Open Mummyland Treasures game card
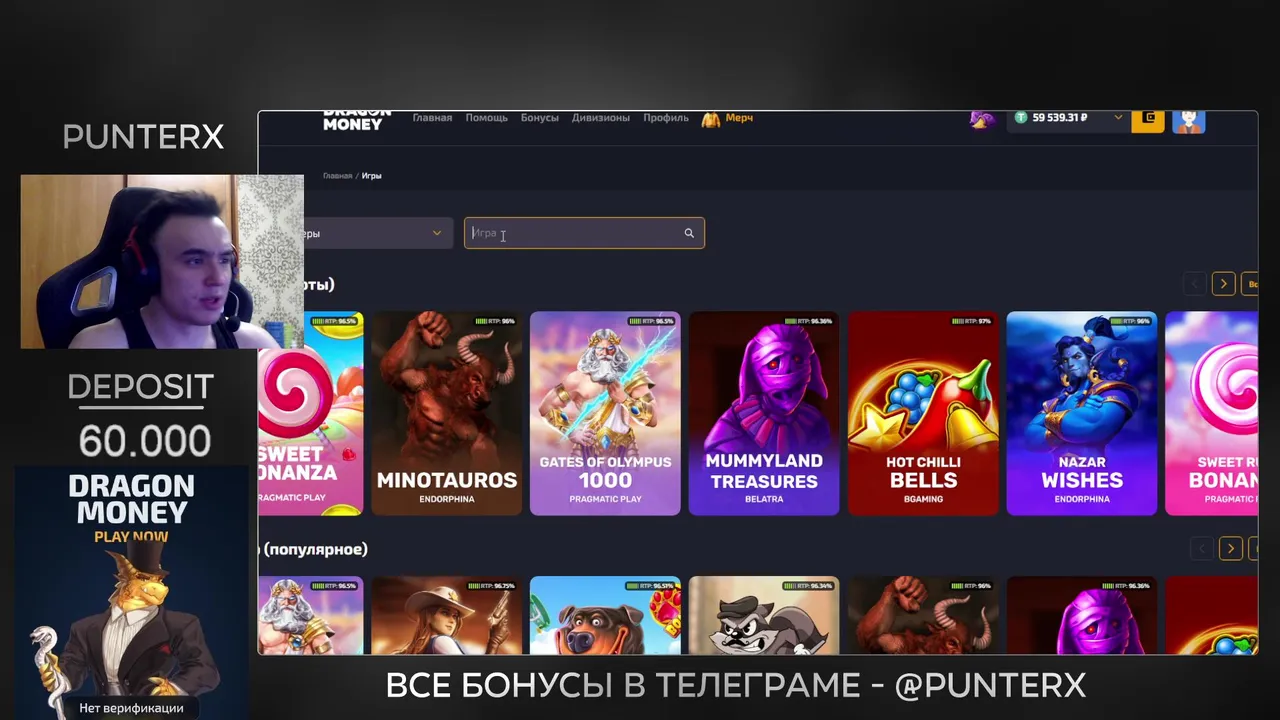Image resolution: width=1280 pixels, height=720 pixels. [x=764, y=413]
